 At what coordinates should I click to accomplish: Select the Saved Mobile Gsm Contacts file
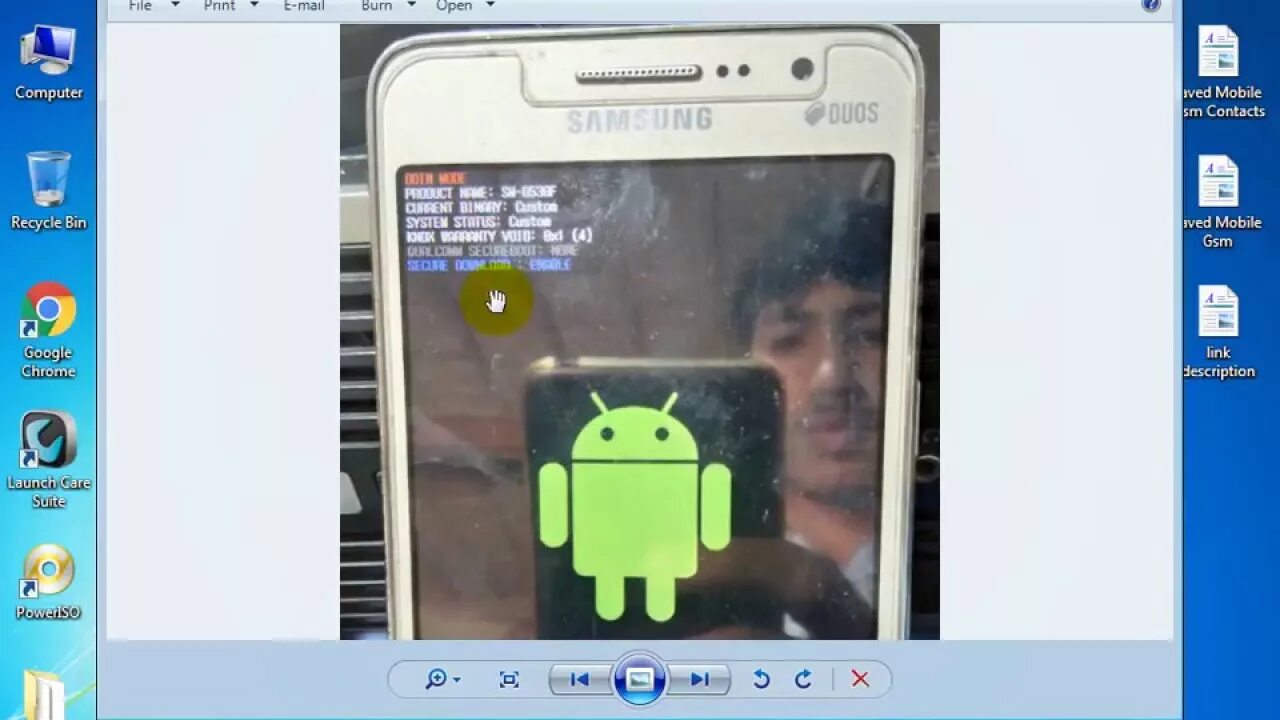pyautogui.click(x=1220, y=72)
